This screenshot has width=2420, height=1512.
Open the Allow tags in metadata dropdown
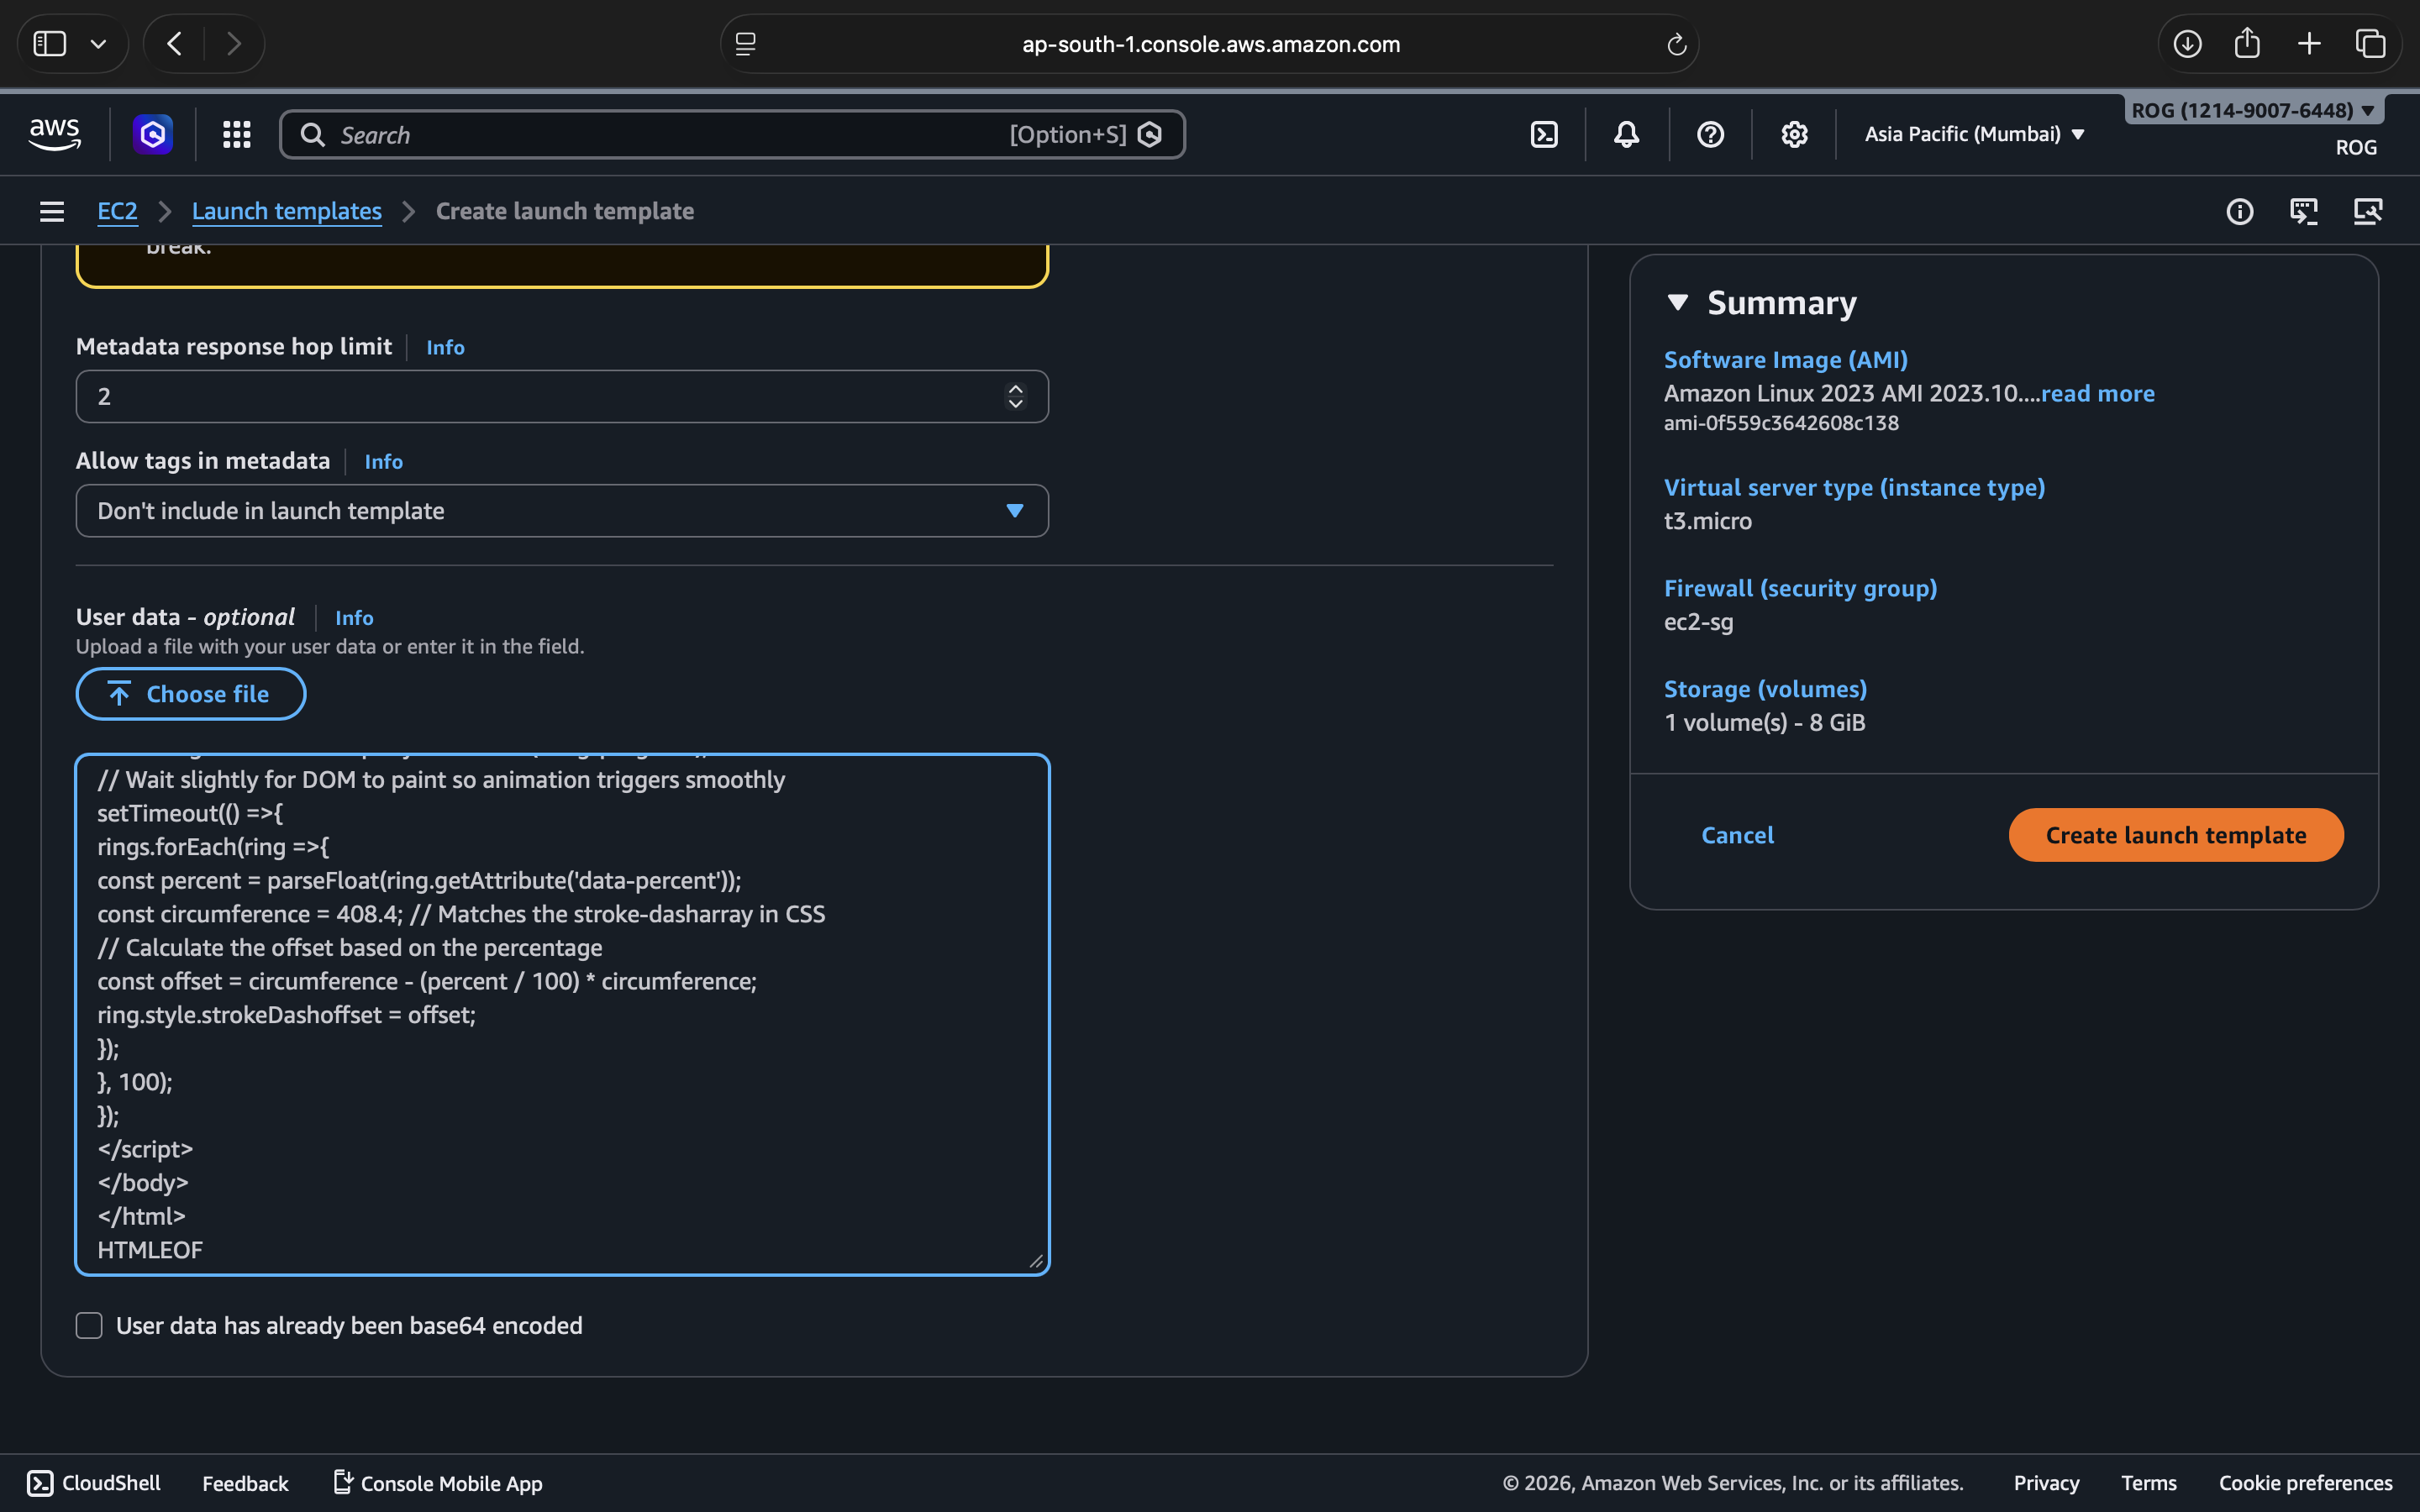click(x=561, y=511)
